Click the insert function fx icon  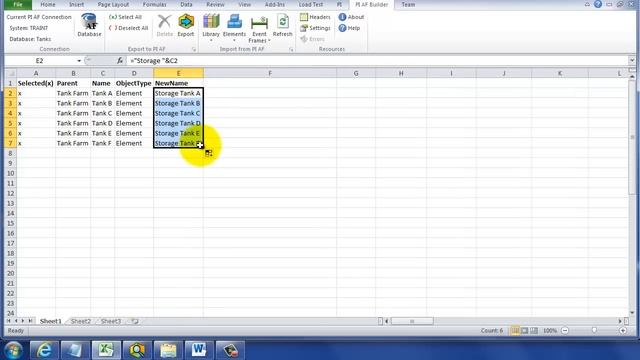(120, 60)
